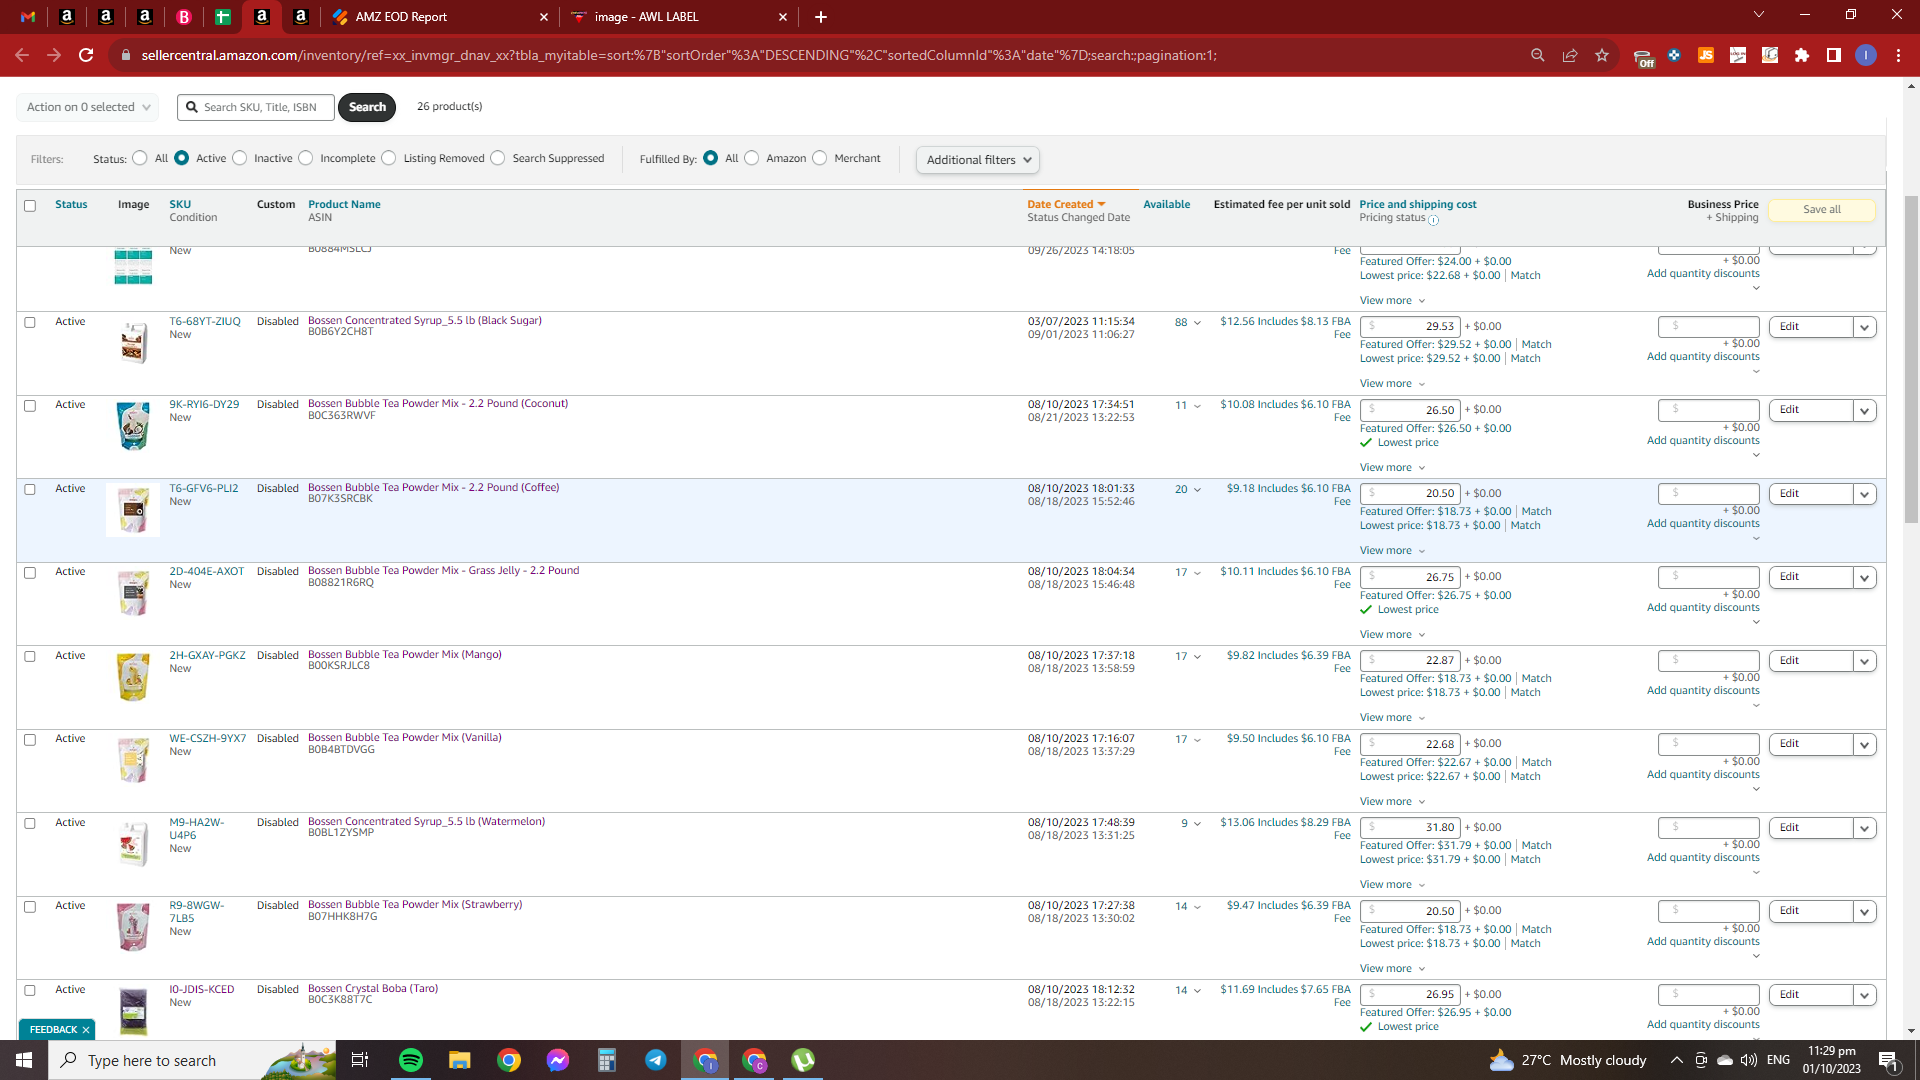Open the Chrome profile avatar
Viewport: 1920px width, 1080px height.
[1866, 55]
